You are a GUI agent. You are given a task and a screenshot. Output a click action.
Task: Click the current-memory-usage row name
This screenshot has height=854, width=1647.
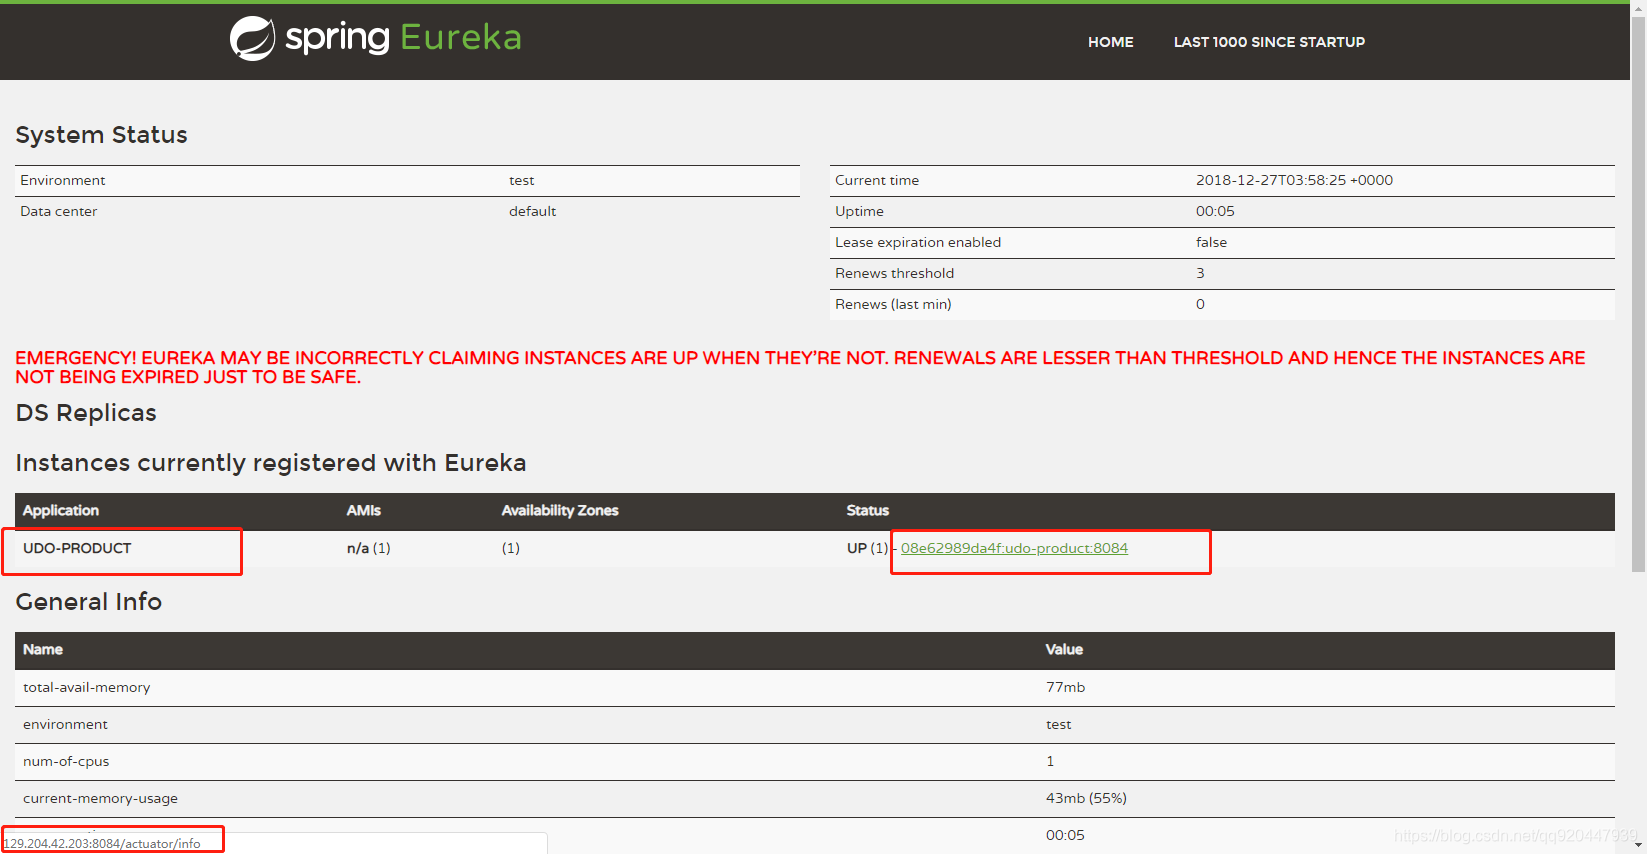pyautogui.click(x=100, y=798)
